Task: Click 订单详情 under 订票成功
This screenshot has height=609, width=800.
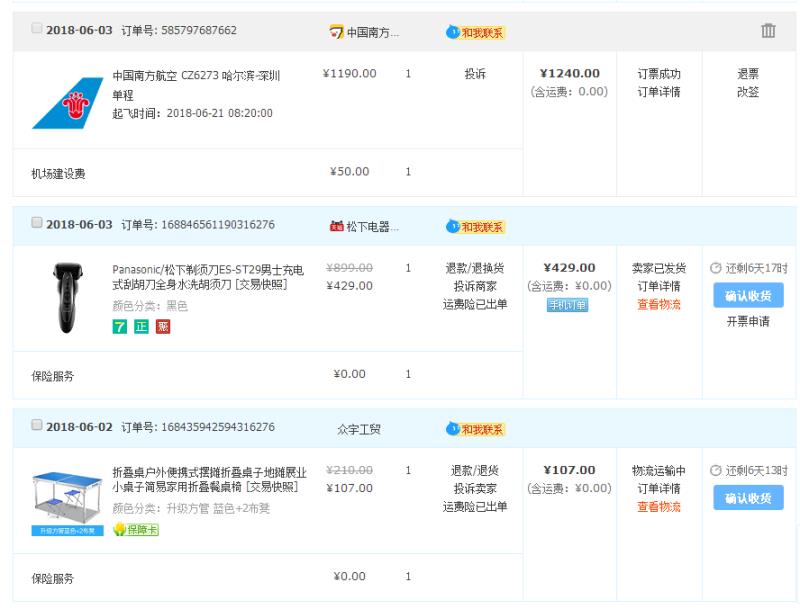Action: tap(659, 92)
